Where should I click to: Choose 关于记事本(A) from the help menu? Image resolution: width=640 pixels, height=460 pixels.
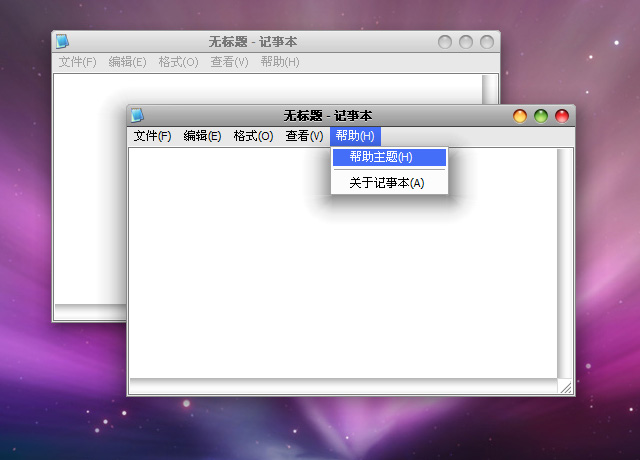click(x=389, y=183)
